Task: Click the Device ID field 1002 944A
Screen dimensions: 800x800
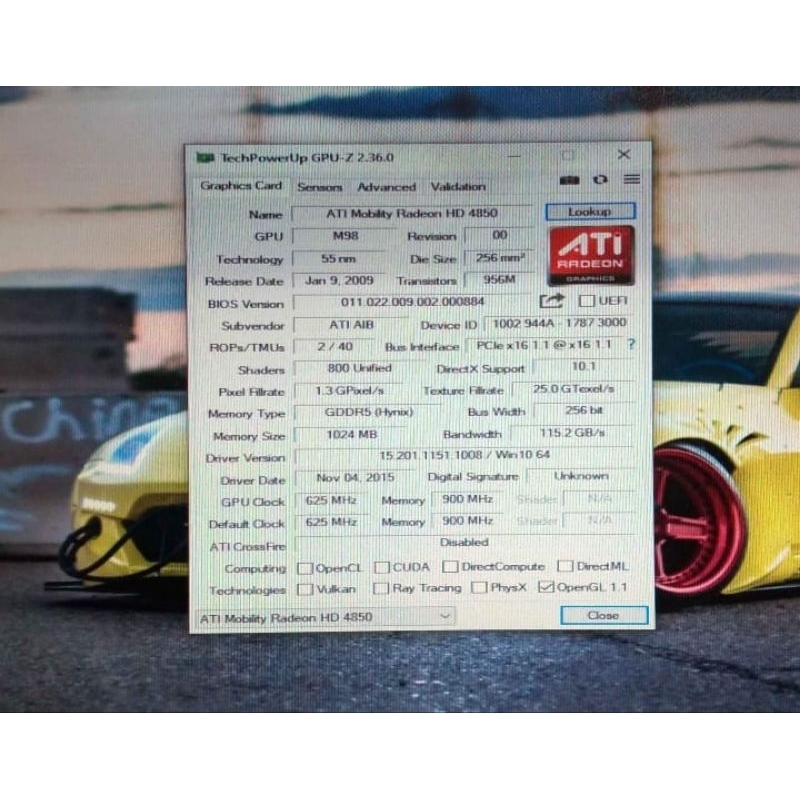Action: [x=559, y=323]
